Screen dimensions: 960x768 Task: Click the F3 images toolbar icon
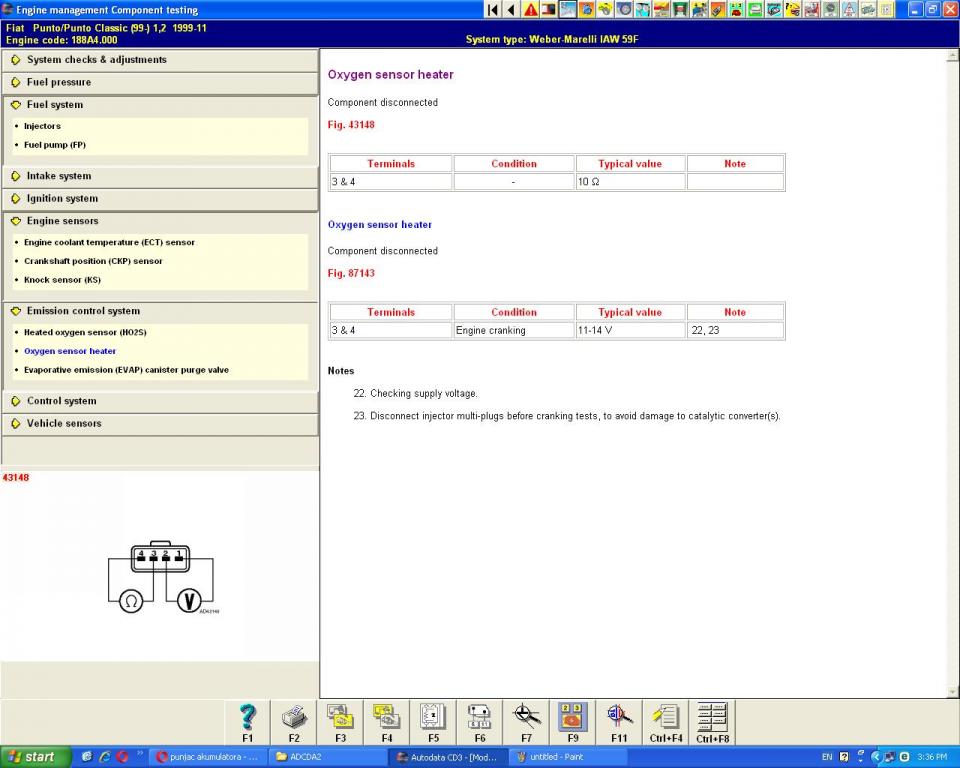click(x=340, y=723)
